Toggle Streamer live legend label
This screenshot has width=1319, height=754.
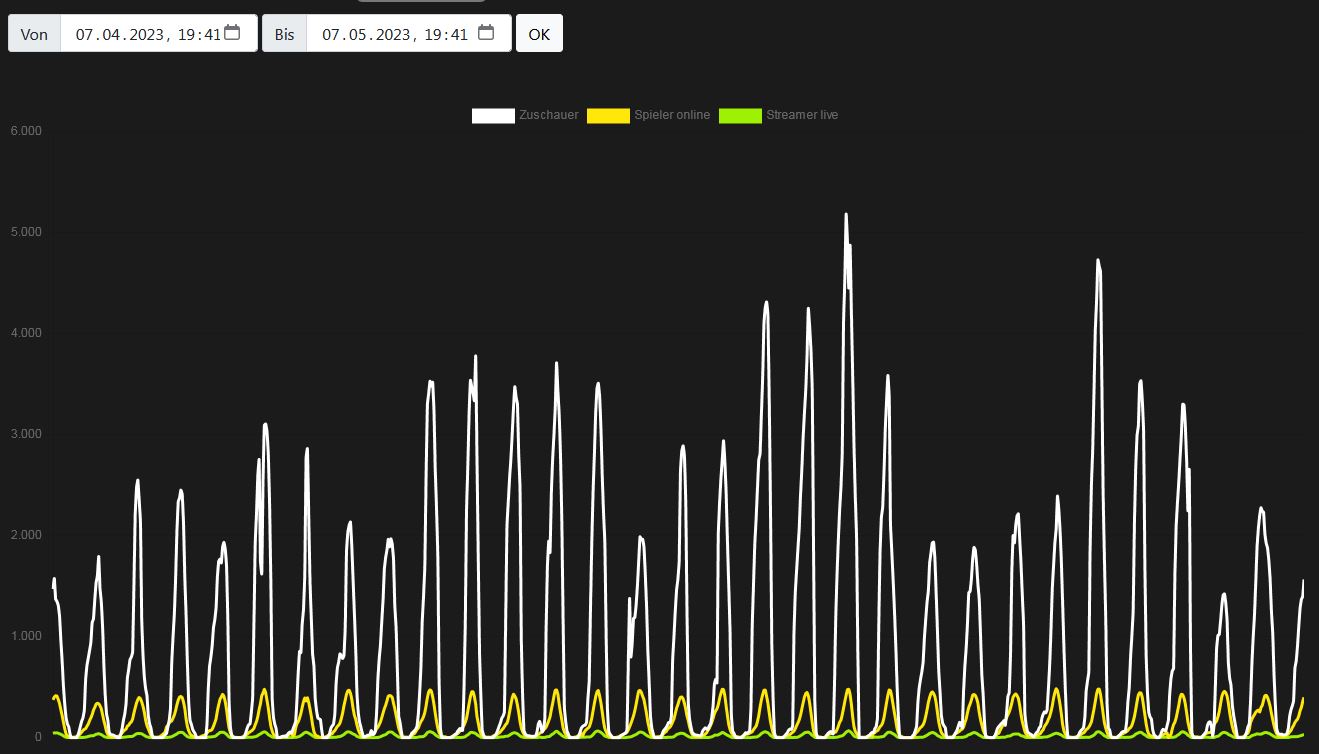tap(802, 115)
